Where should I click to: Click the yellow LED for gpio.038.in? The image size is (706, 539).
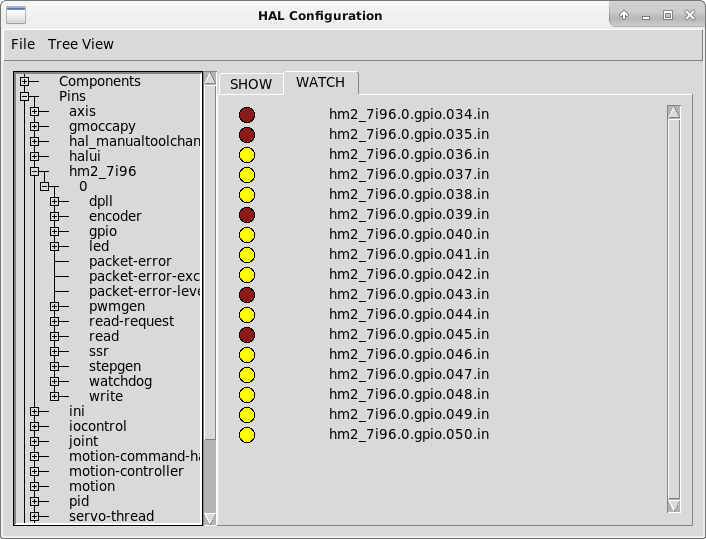click(x=247, y=195)
